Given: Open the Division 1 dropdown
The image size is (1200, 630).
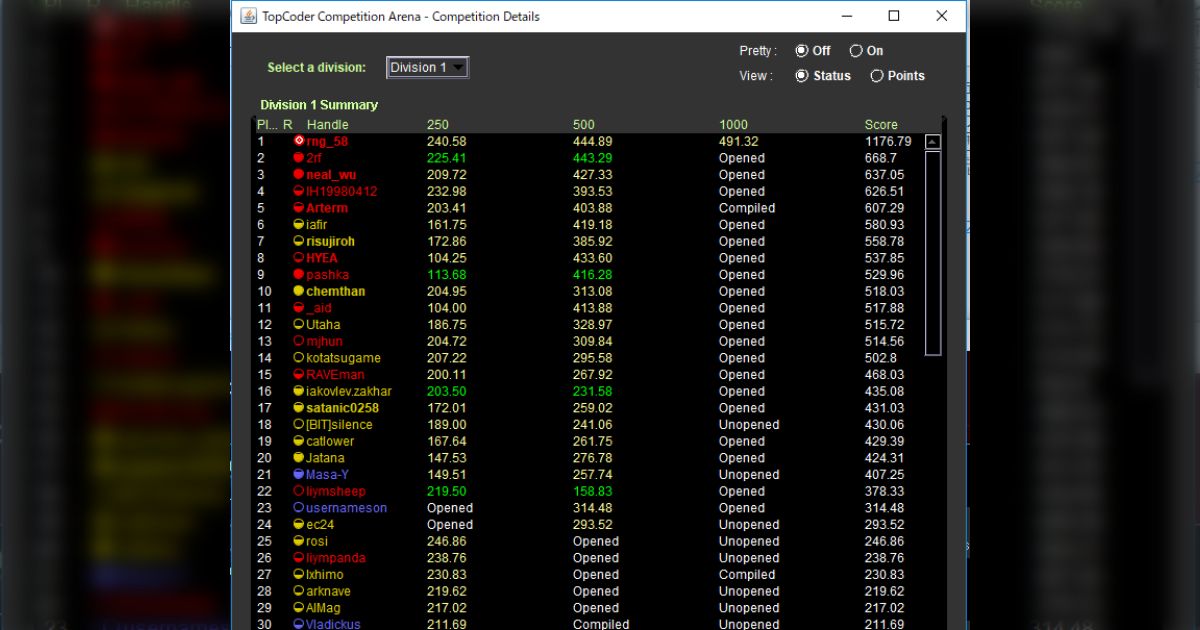Looking at the screenshot, I should click(x=427, y=68).
